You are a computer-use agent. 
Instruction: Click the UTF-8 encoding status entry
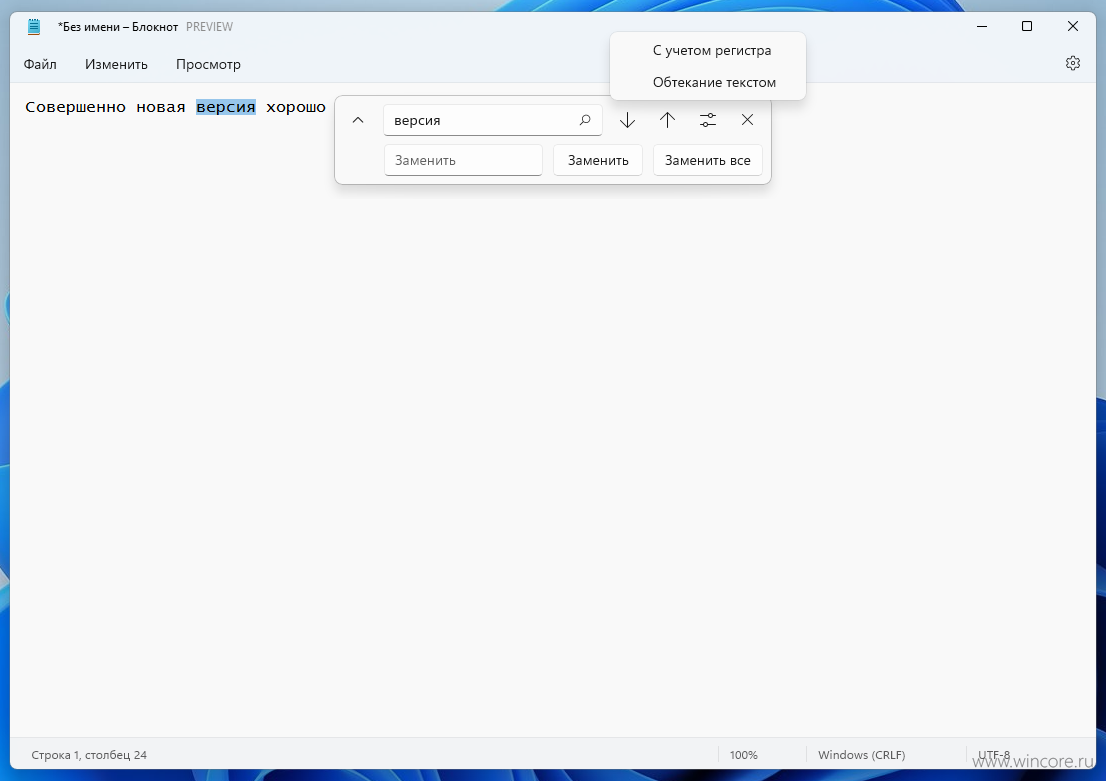point(994,755)
